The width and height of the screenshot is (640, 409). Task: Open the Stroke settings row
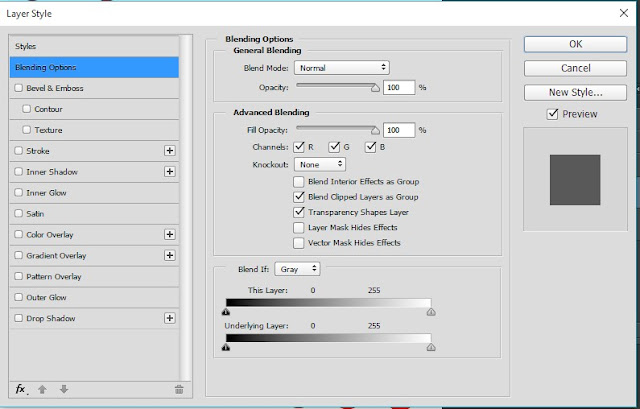(x=94, y=151)
